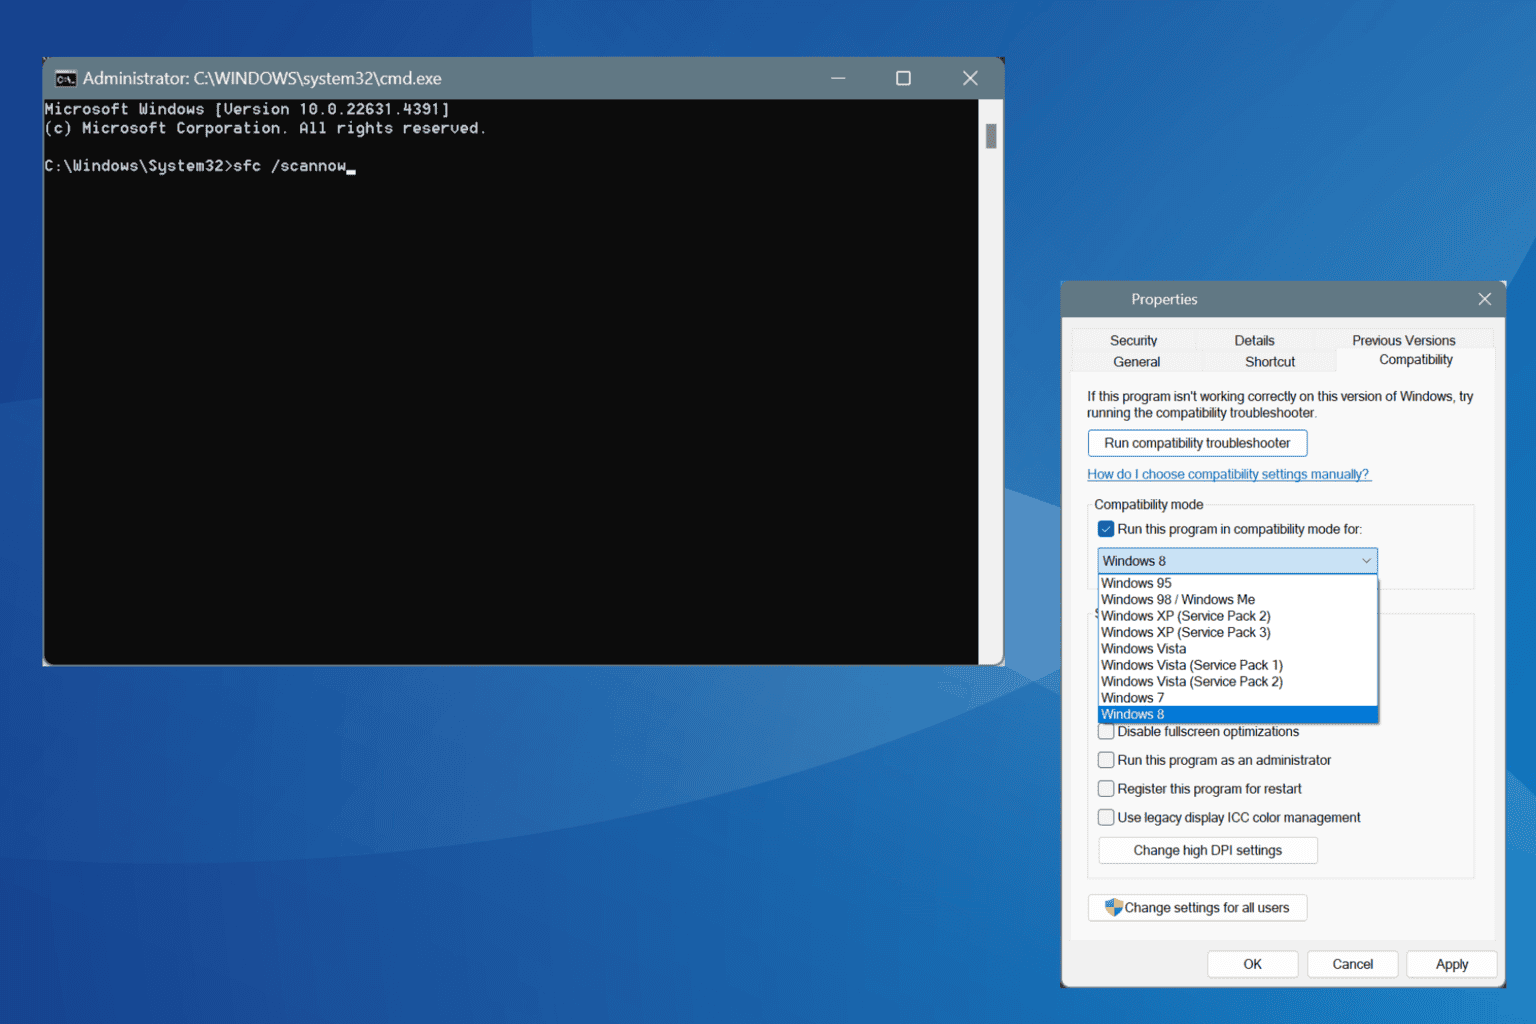Click the Command Prompt scrollbar thumb
Image resolution: width=1536 pixels, height=1024 pixels.
(x=991, y=136)
